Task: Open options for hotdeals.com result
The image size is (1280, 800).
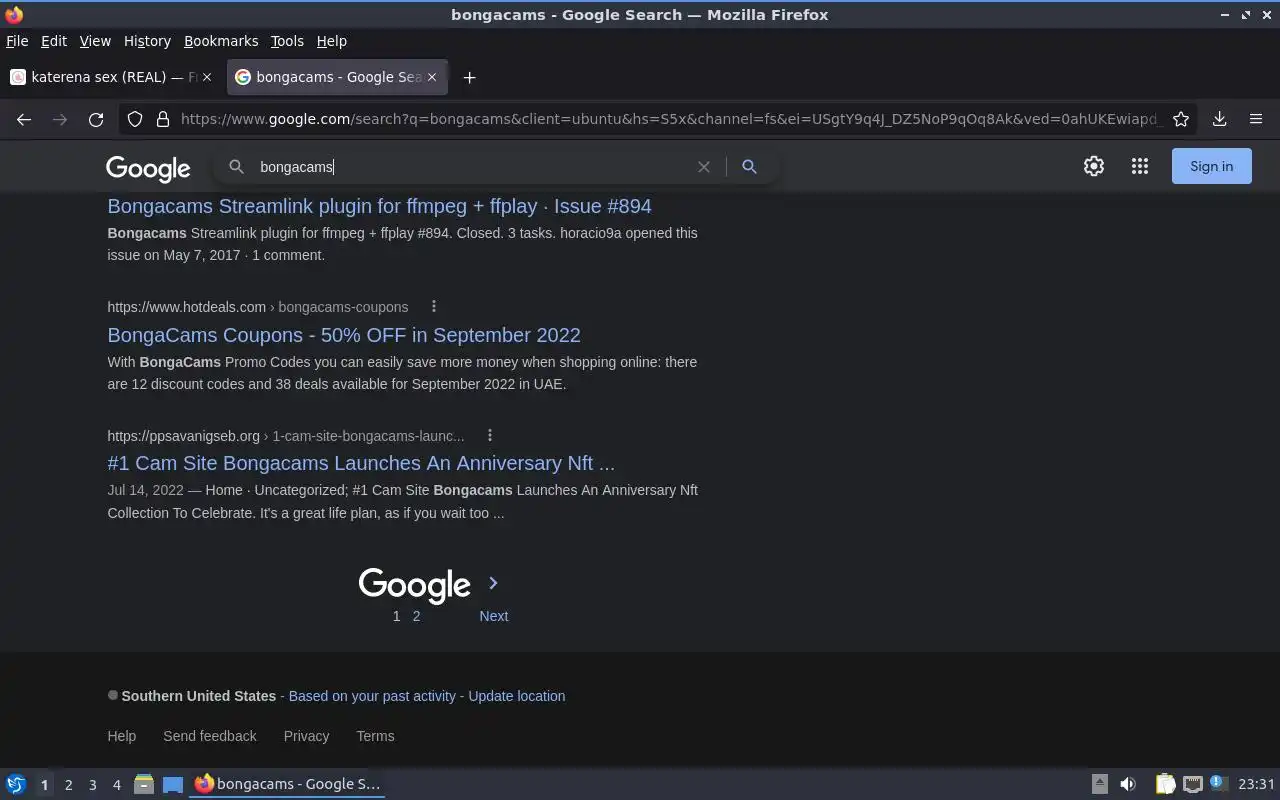Action: pos(434,306)
